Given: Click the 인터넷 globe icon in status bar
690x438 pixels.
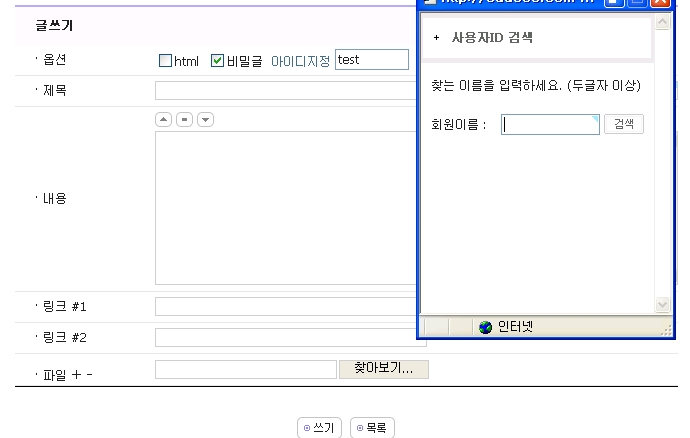Looking at the screenshot, I should [x=485, y=327].
